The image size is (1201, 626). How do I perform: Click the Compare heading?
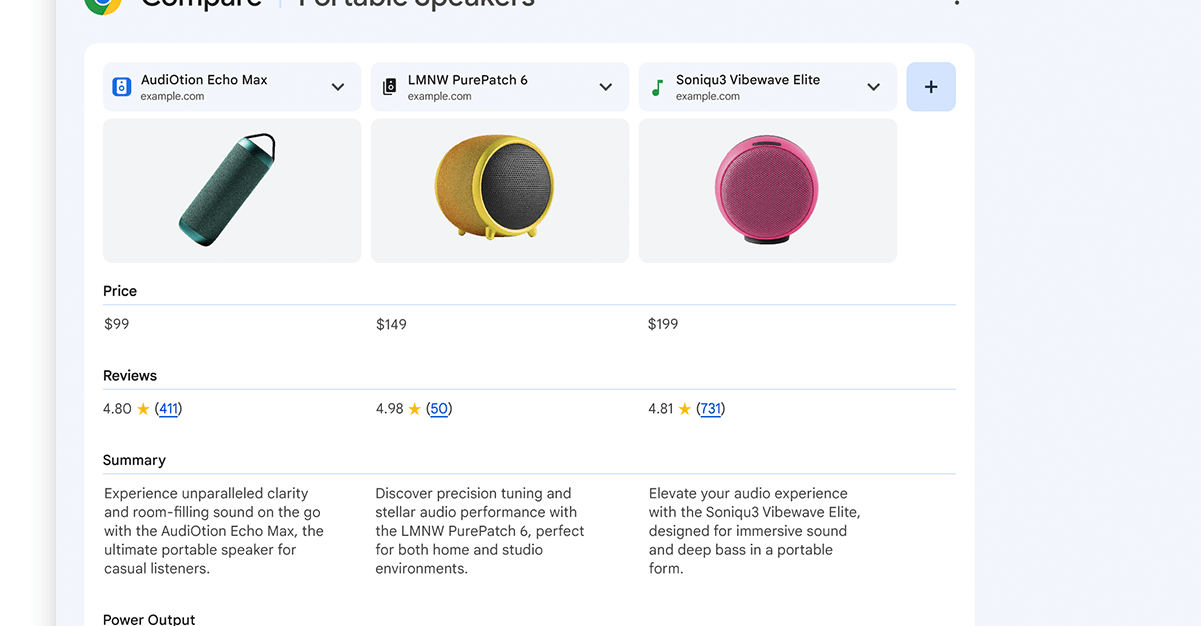201,4
